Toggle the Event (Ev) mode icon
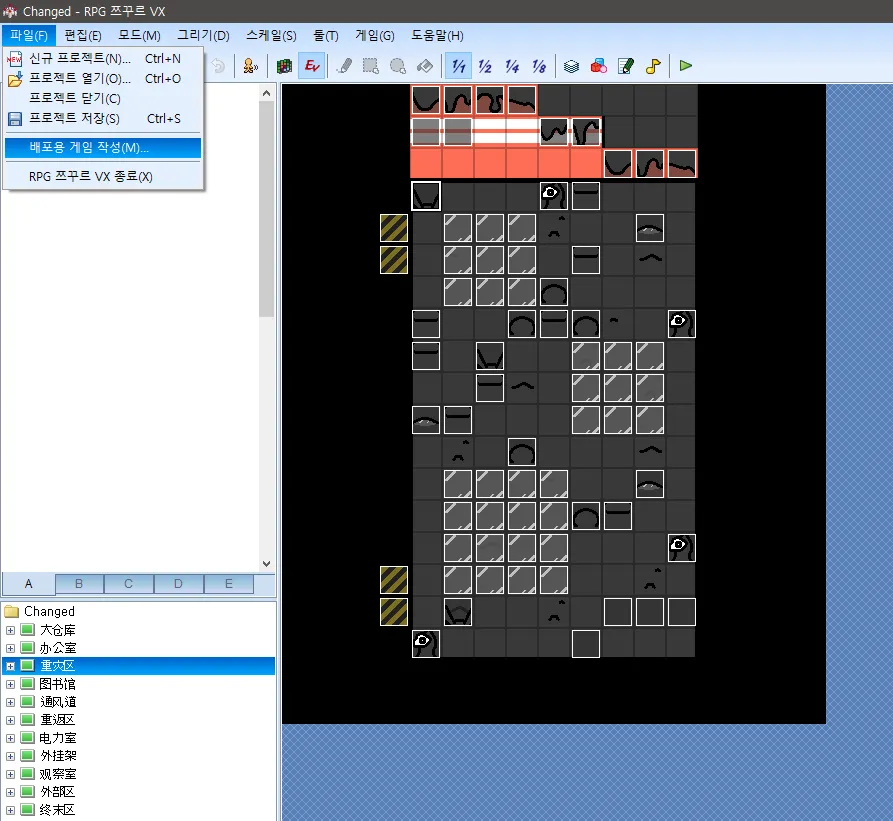Viewport: 893px width, 821px height. point(312,66)
